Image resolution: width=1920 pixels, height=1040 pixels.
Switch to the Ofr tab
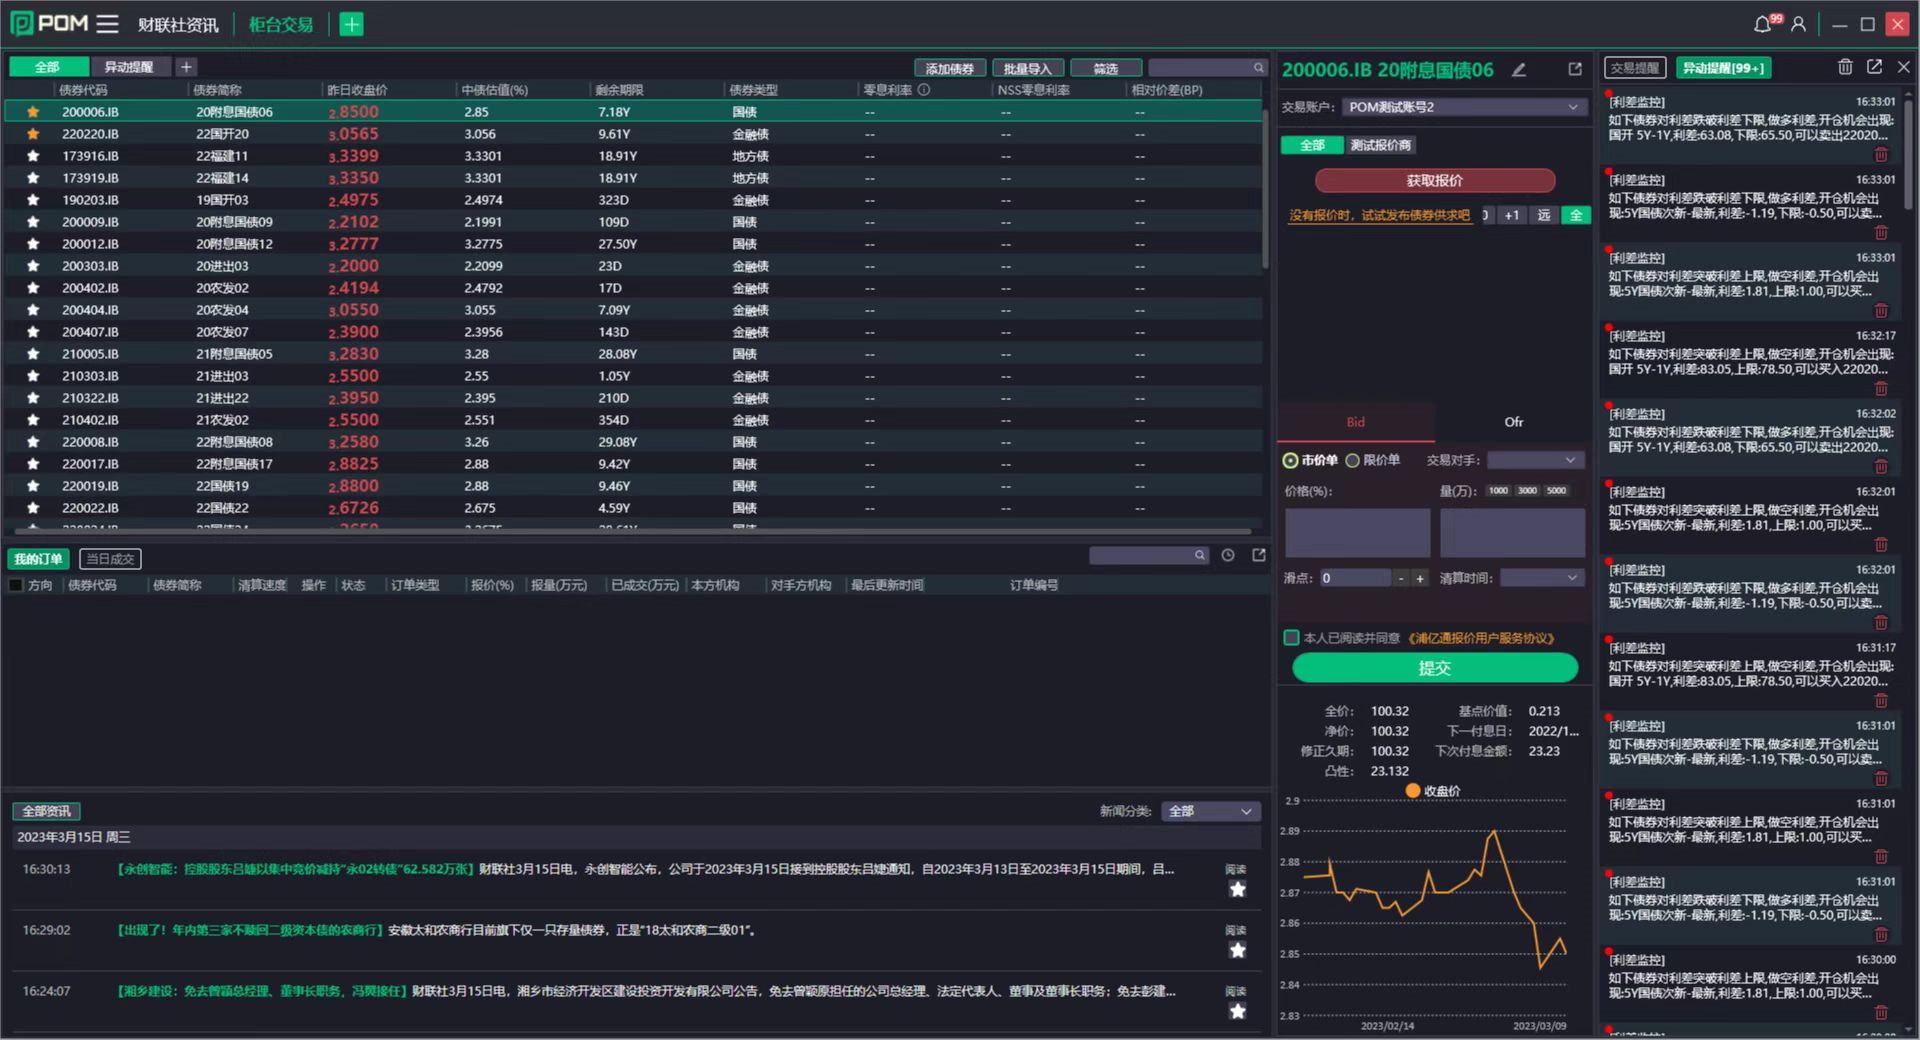click(x=1513, y=422)
